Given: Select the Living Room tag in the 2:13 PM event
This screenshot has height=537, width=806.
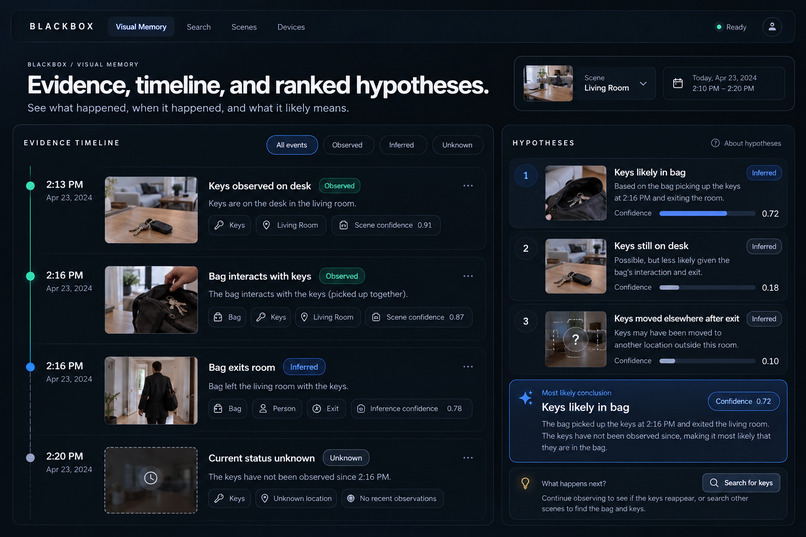Looking at the screenshot, I should 290,225.
